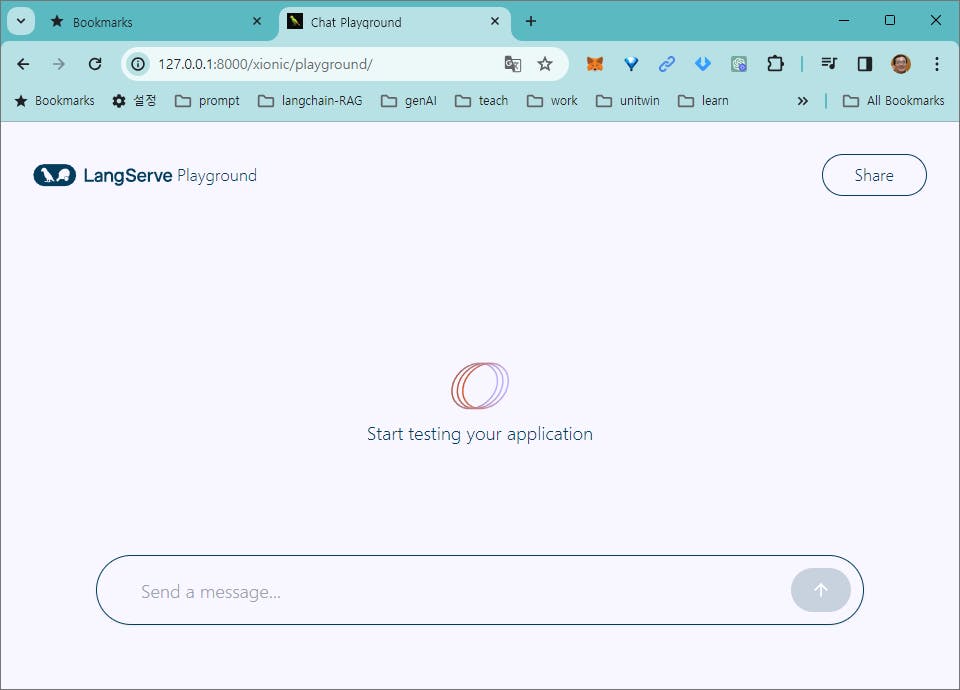This screenshot has width=960, height=690.
Task: View site information icon in address bar
Action: pyautogui.click(x=138, y=64)
